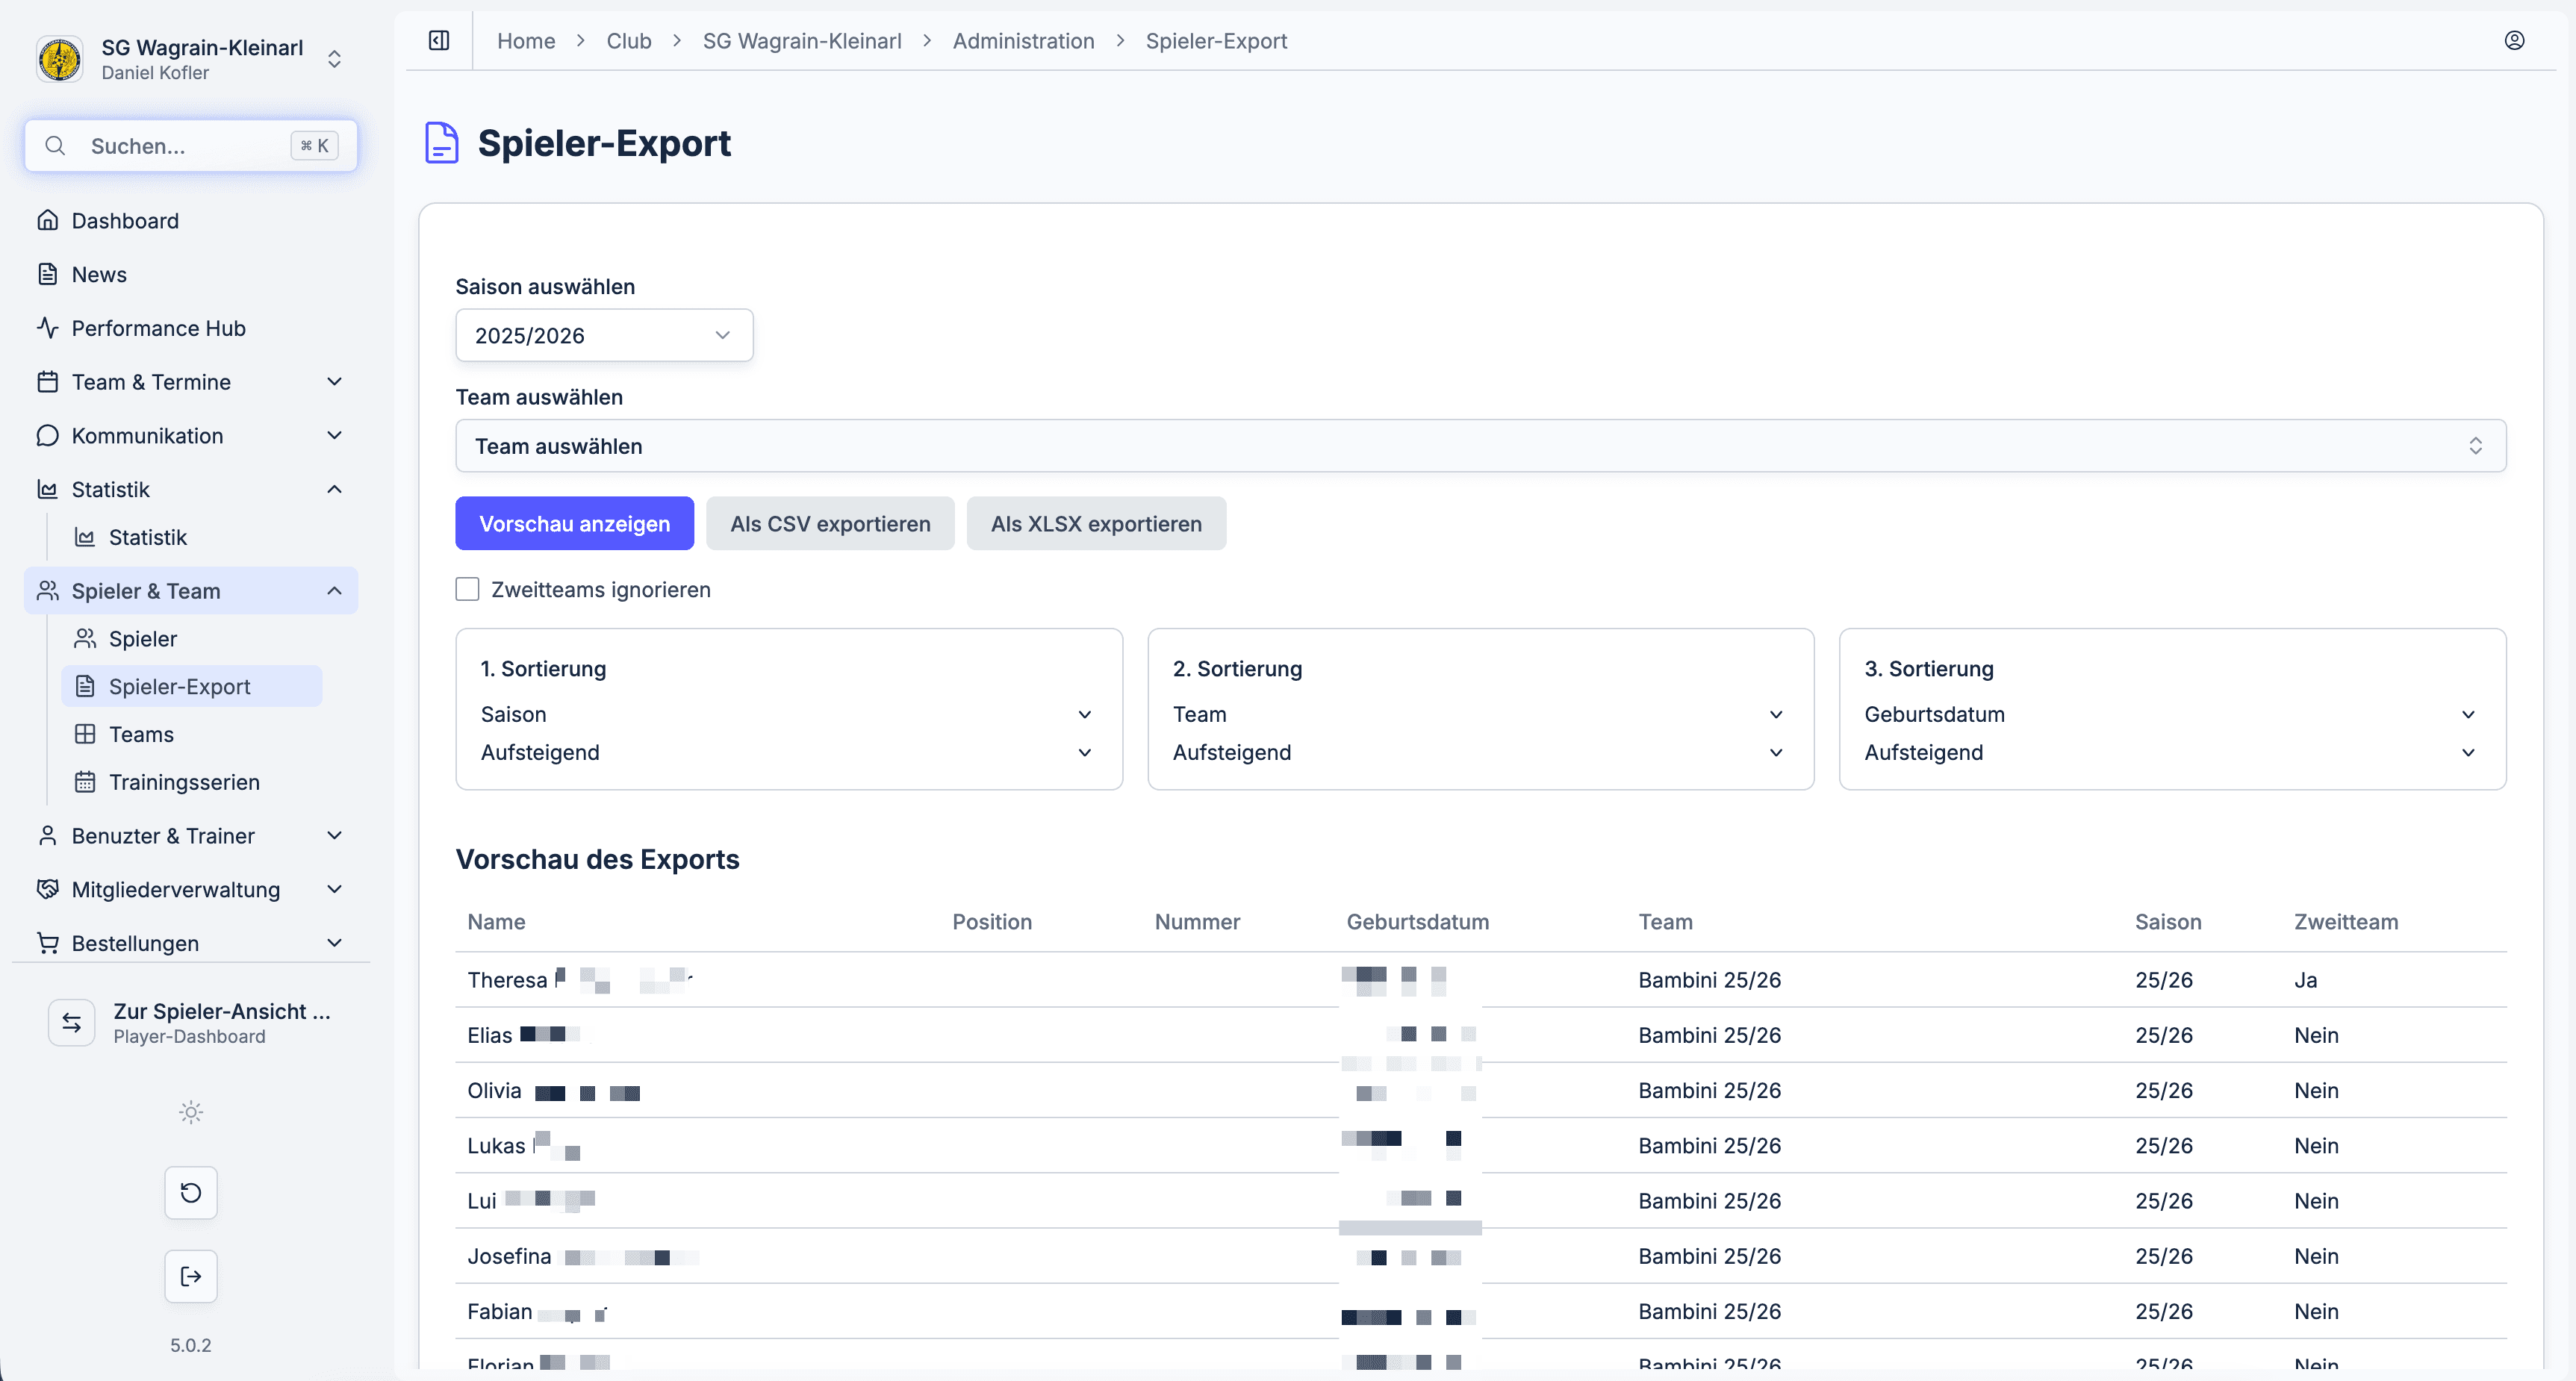2576x1381 pixels.
Task: Click Vorschau anzeigen button
Action: tap(575, 524)
